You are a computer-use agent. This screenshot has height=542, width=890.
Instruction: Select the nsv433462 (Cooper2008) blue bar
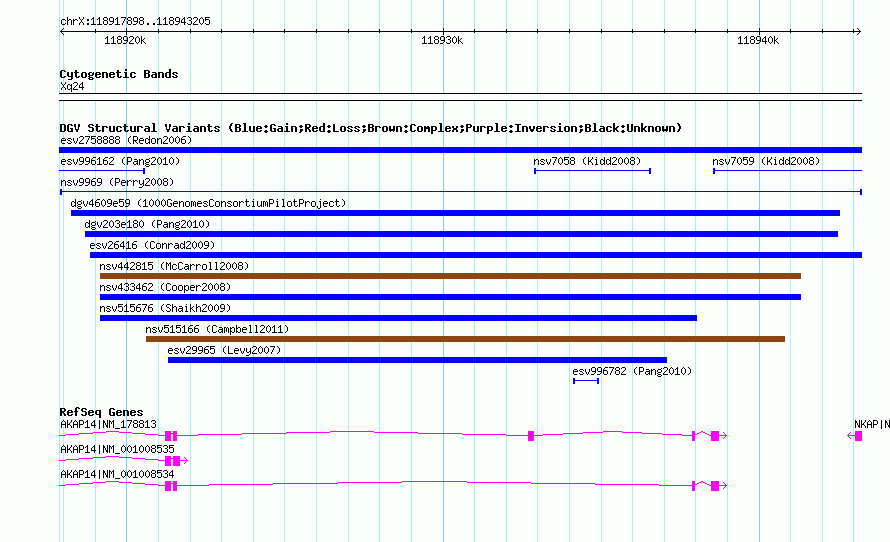(x=450, y=297)
